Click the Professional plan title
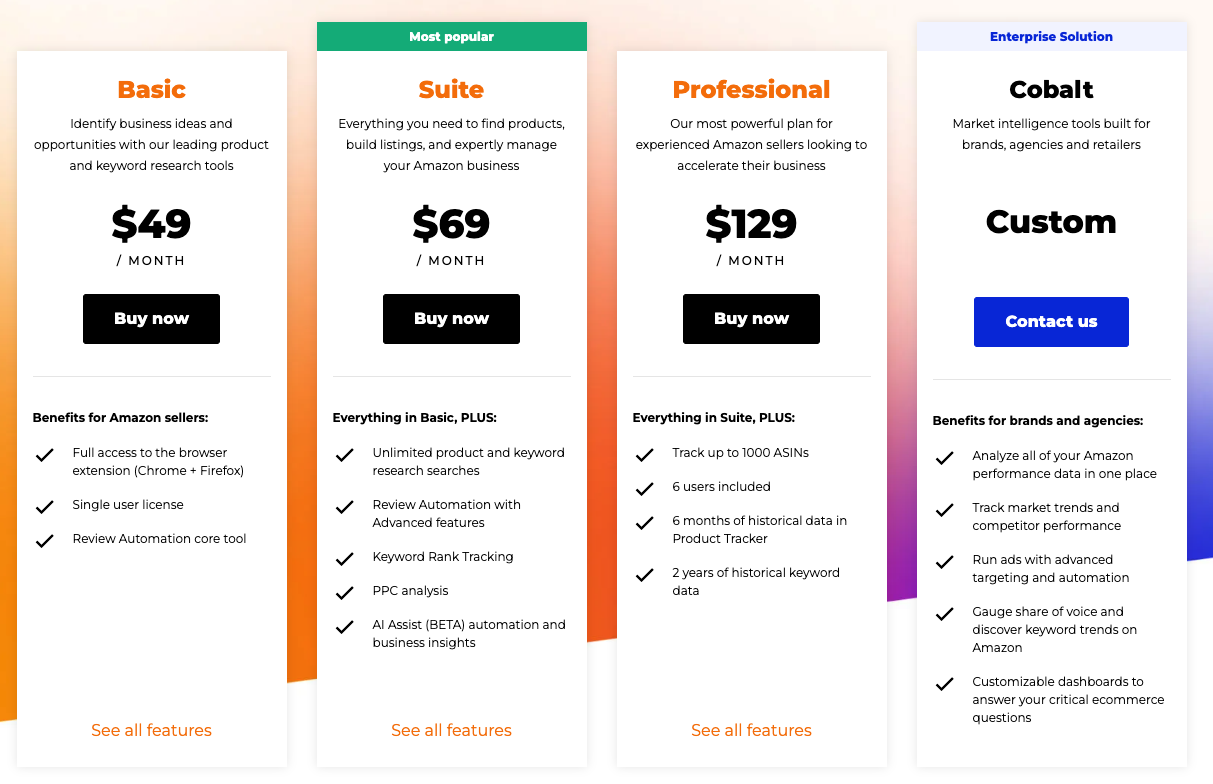The height and width of the screenshot is (784, 1213). pyautogui.click(x=751, y=90)
